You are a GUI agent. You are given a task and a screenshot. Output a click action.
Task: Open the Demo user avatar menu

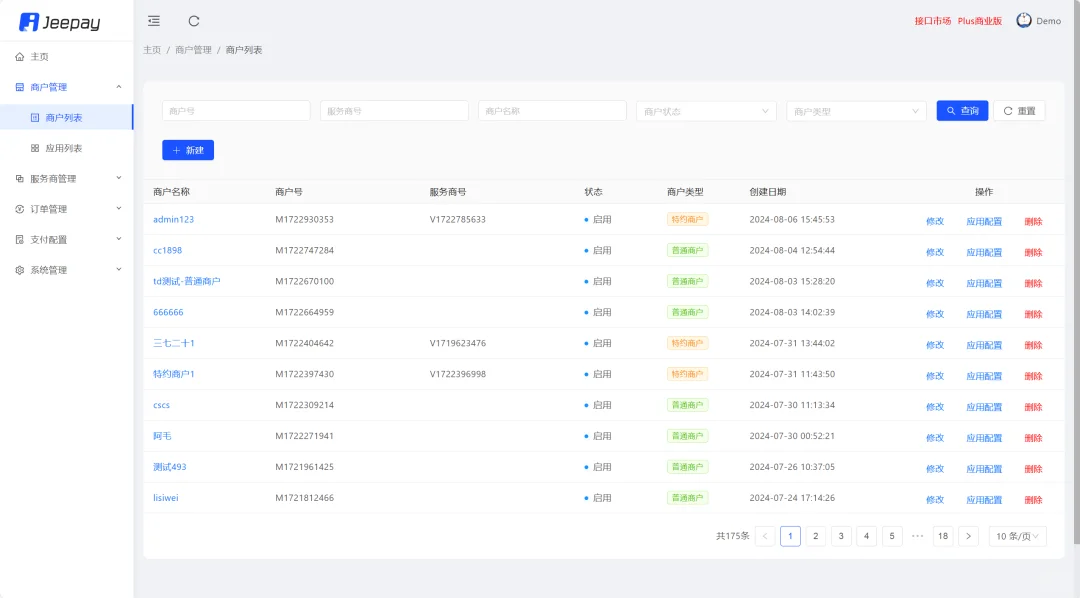click(x=1022, y=20)
